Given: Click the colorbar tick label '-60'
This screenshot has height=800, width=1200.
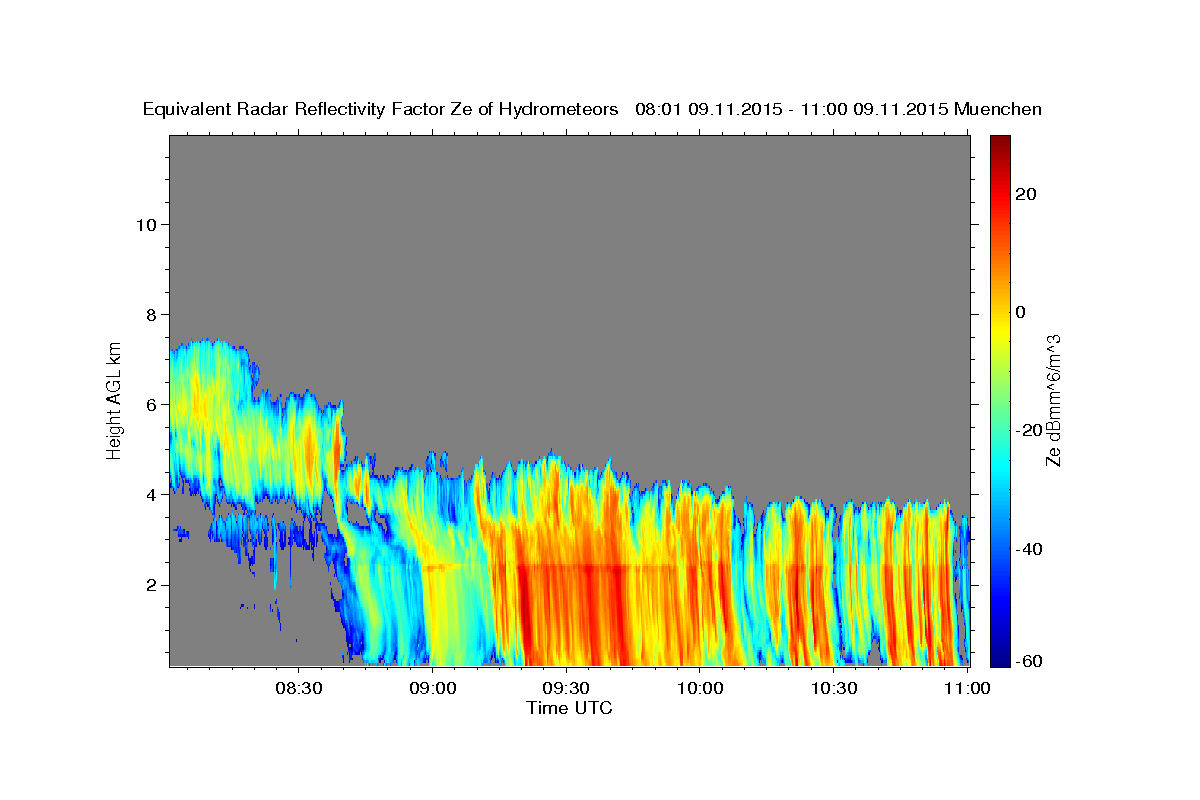Looking at the screenshot, I should [1029, 661].
